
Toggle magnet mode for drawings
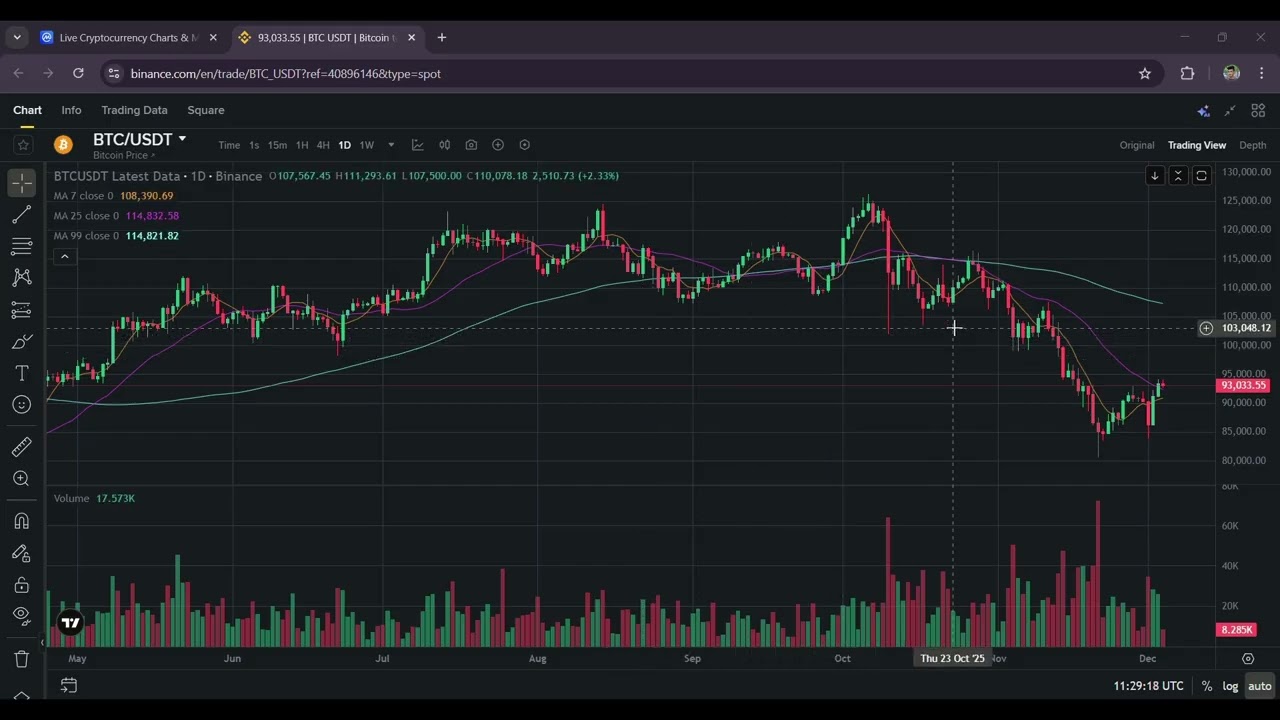tap(21, 521)
